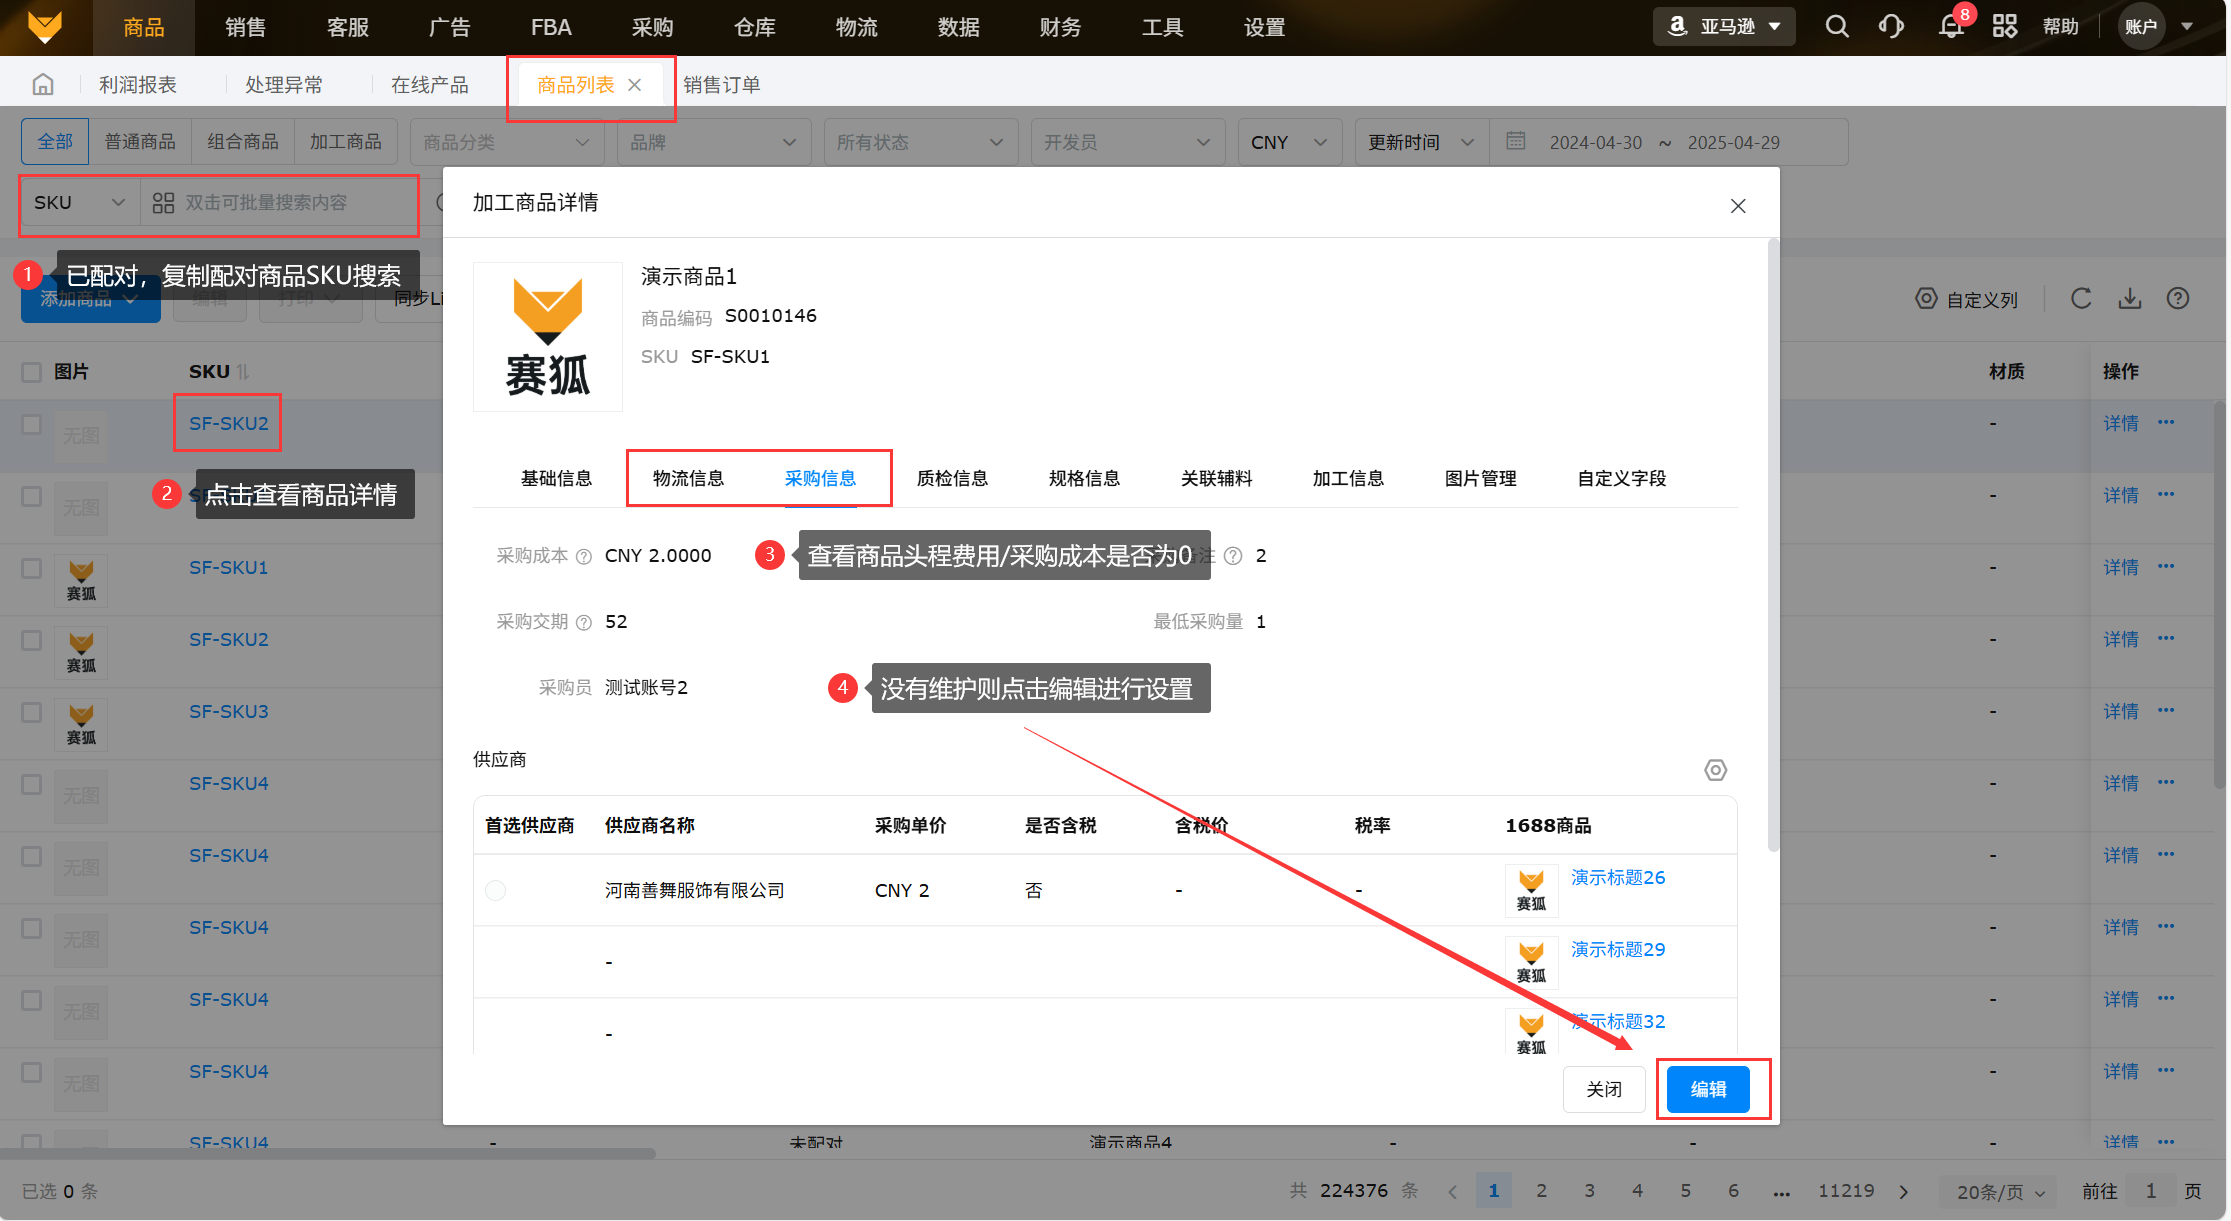
Task: Click the blue 编辑 button
Action: 1708,1089
